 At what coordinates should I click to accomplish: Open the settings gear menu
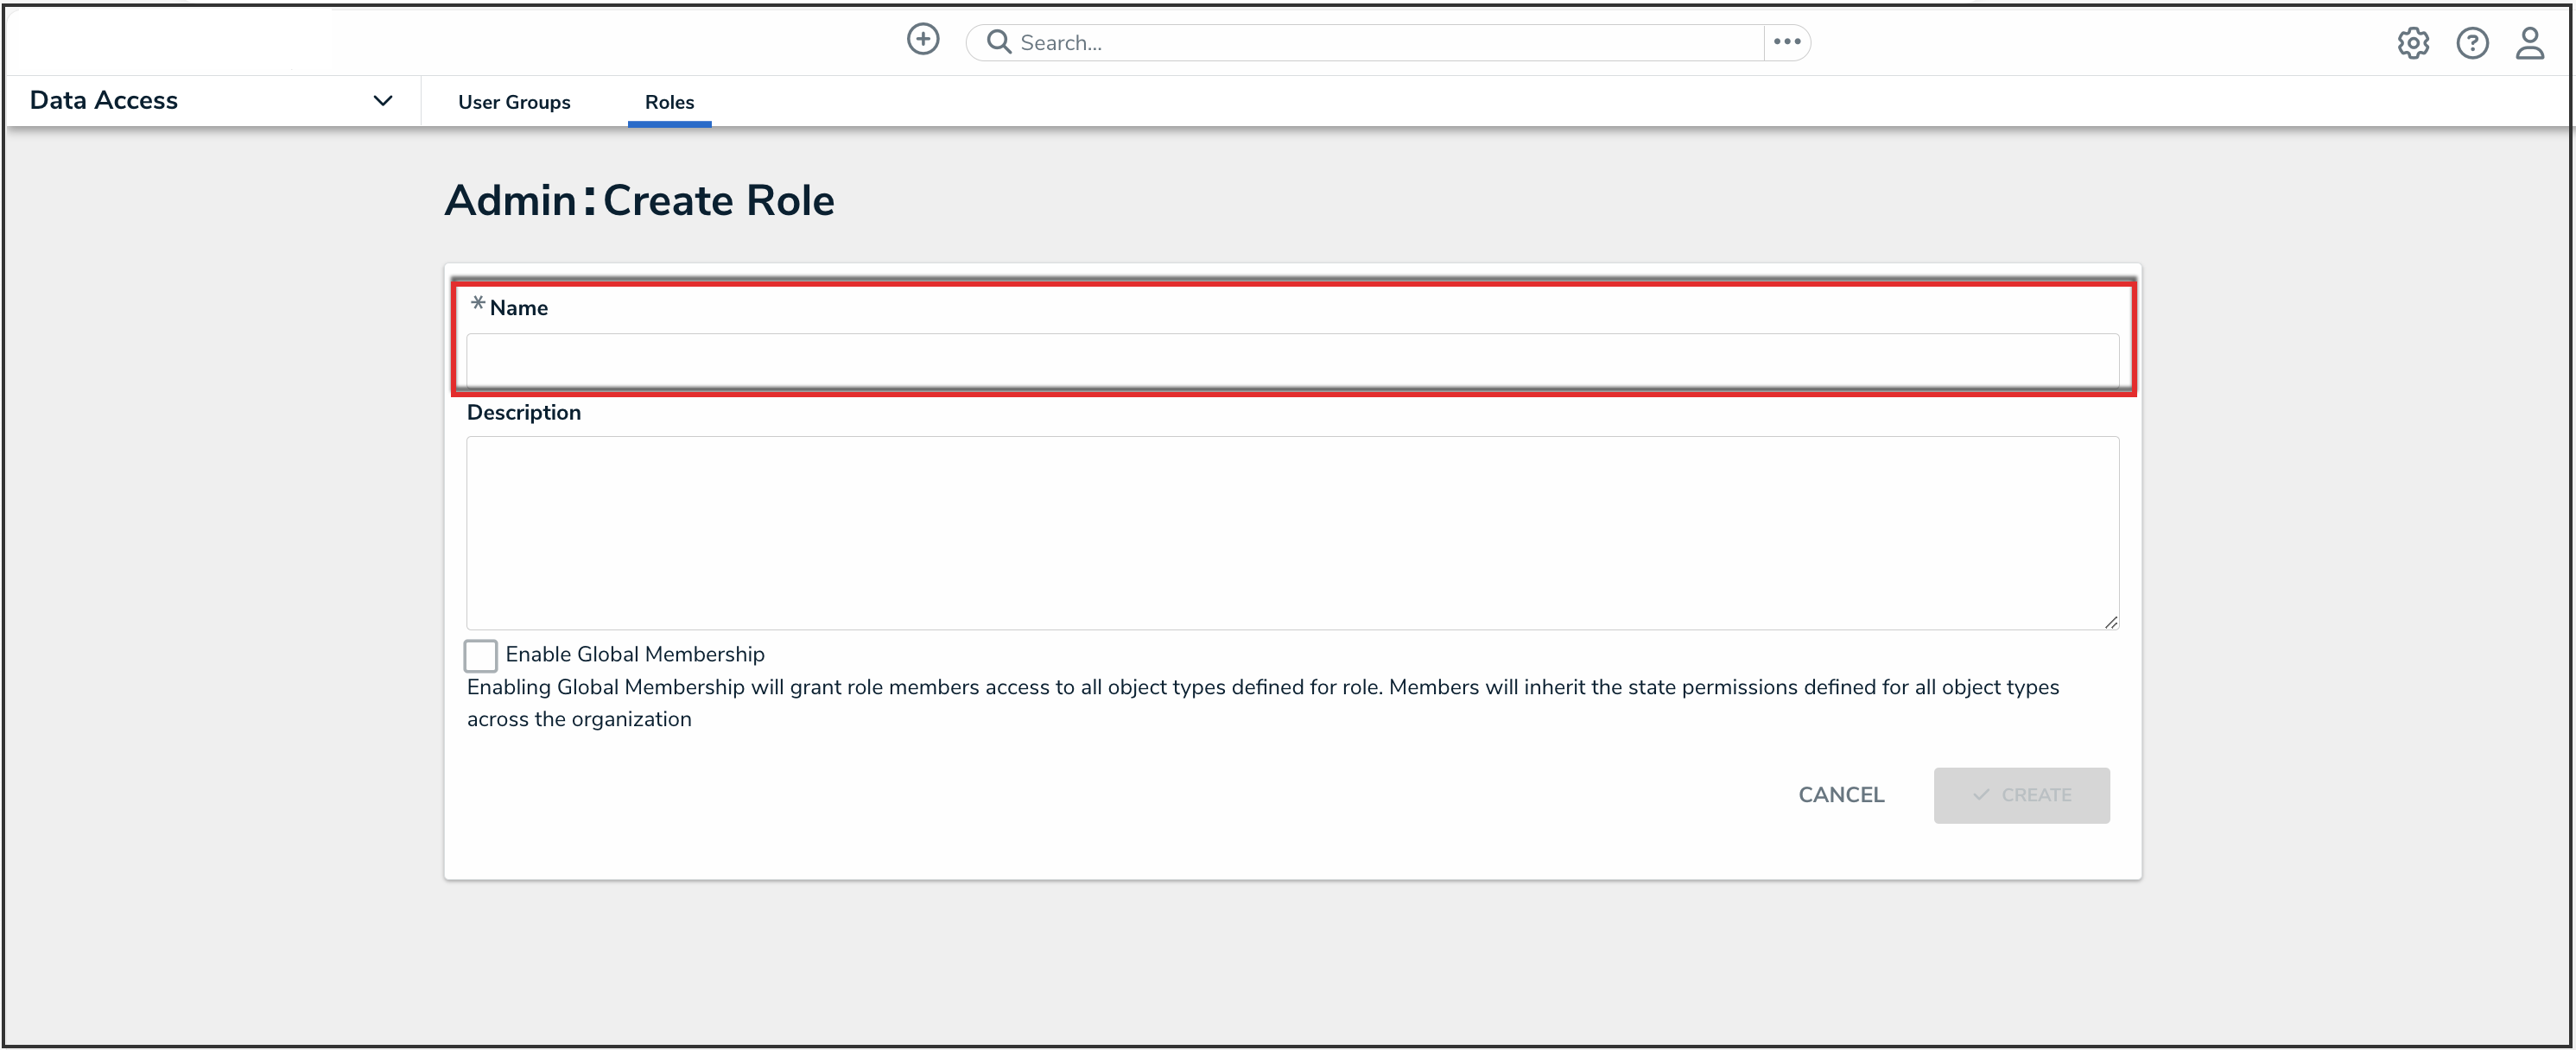(2412, 43)
